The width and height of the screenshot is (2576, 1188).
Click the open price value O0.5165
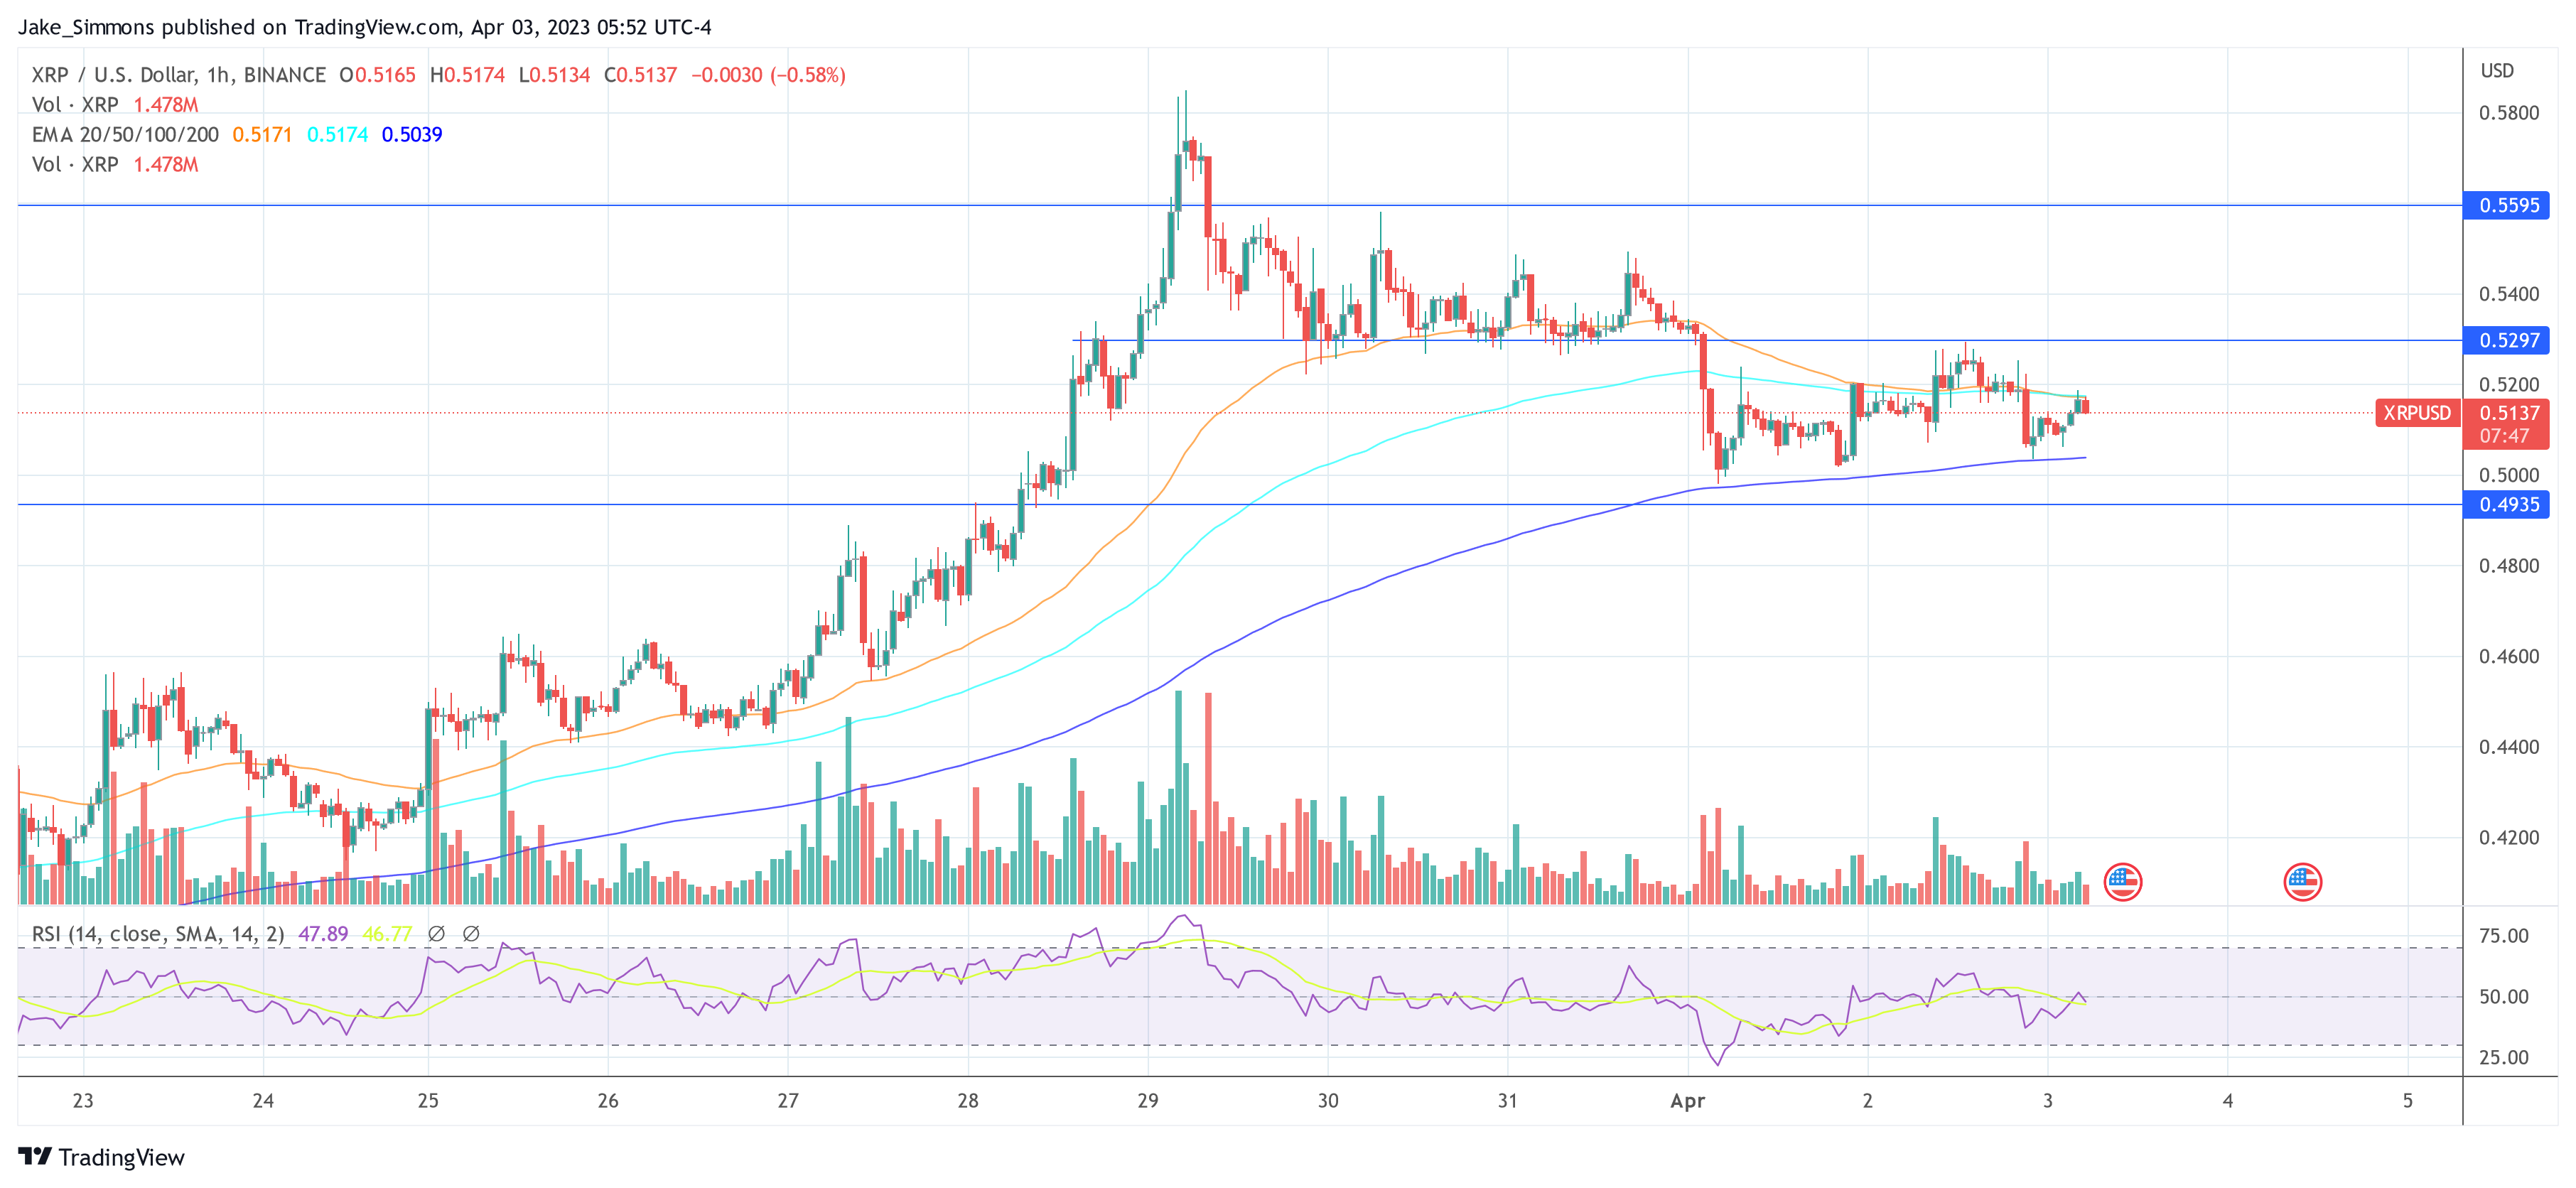tap(377, 75)
